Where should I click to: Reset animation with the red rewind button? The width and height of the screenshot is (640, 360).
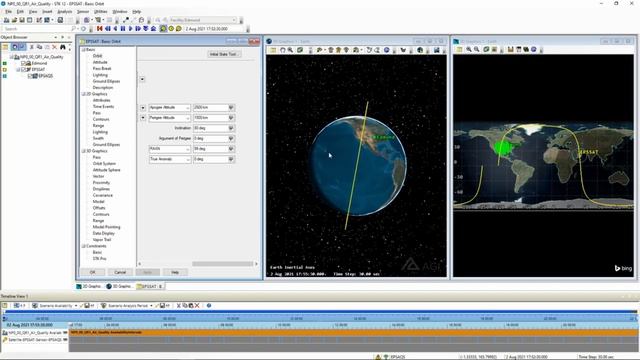pos(100,29)
